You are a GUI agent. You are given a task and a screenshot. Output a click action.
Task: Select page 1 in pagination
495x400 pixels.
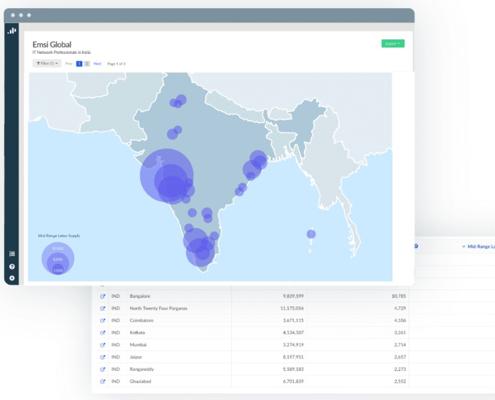coord(79,63)
